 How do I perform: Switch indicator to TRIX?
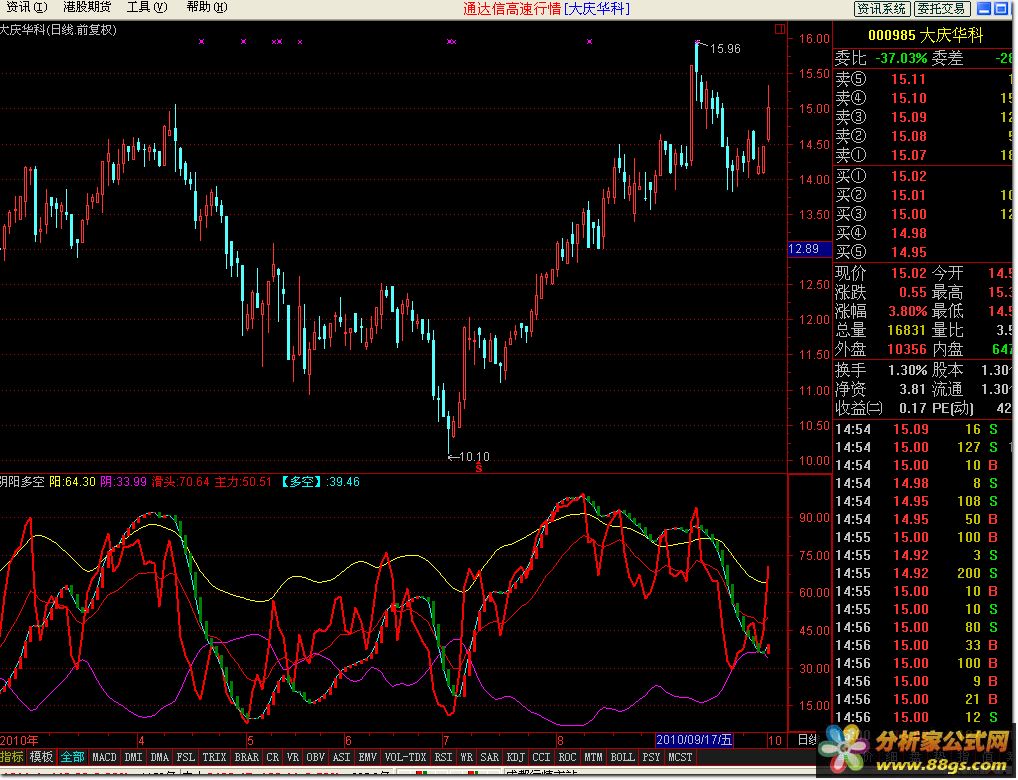point(214,757)
